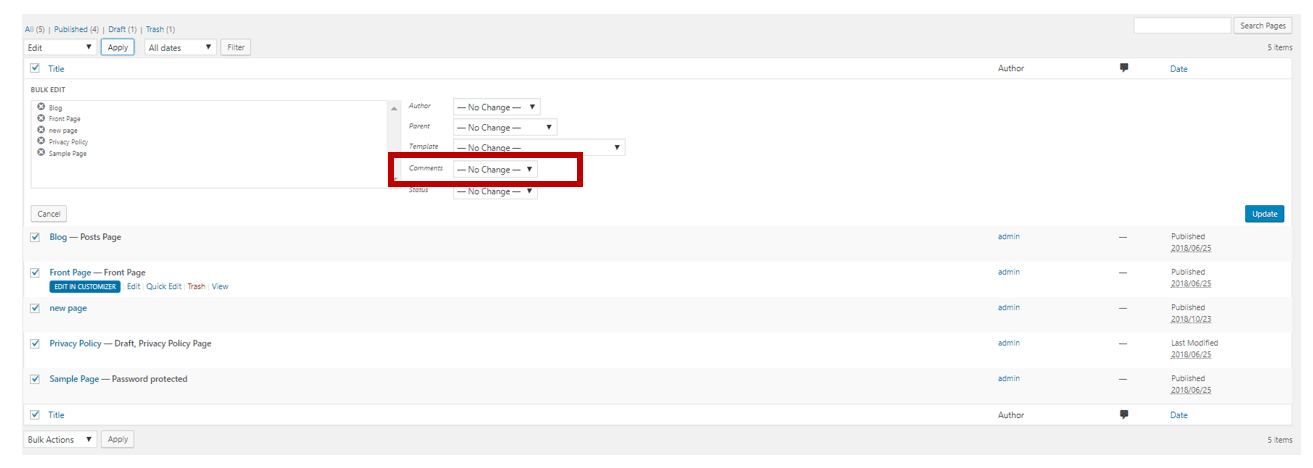
Task: Sort by Title in table footer
Action: (56, 414)
